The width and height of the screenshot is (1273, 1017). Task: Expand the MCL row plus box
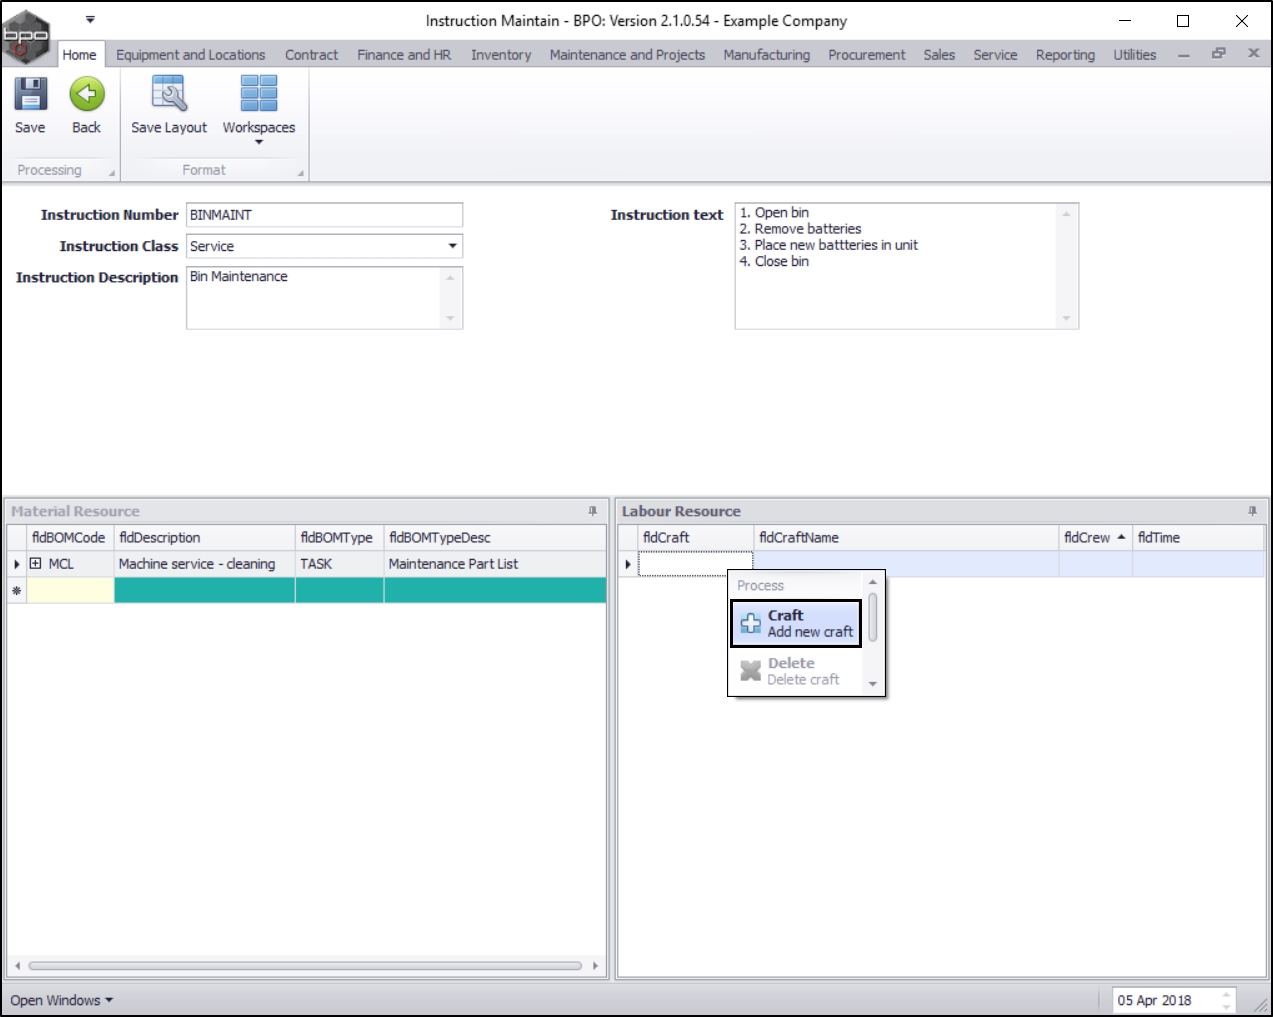[36, 564]
